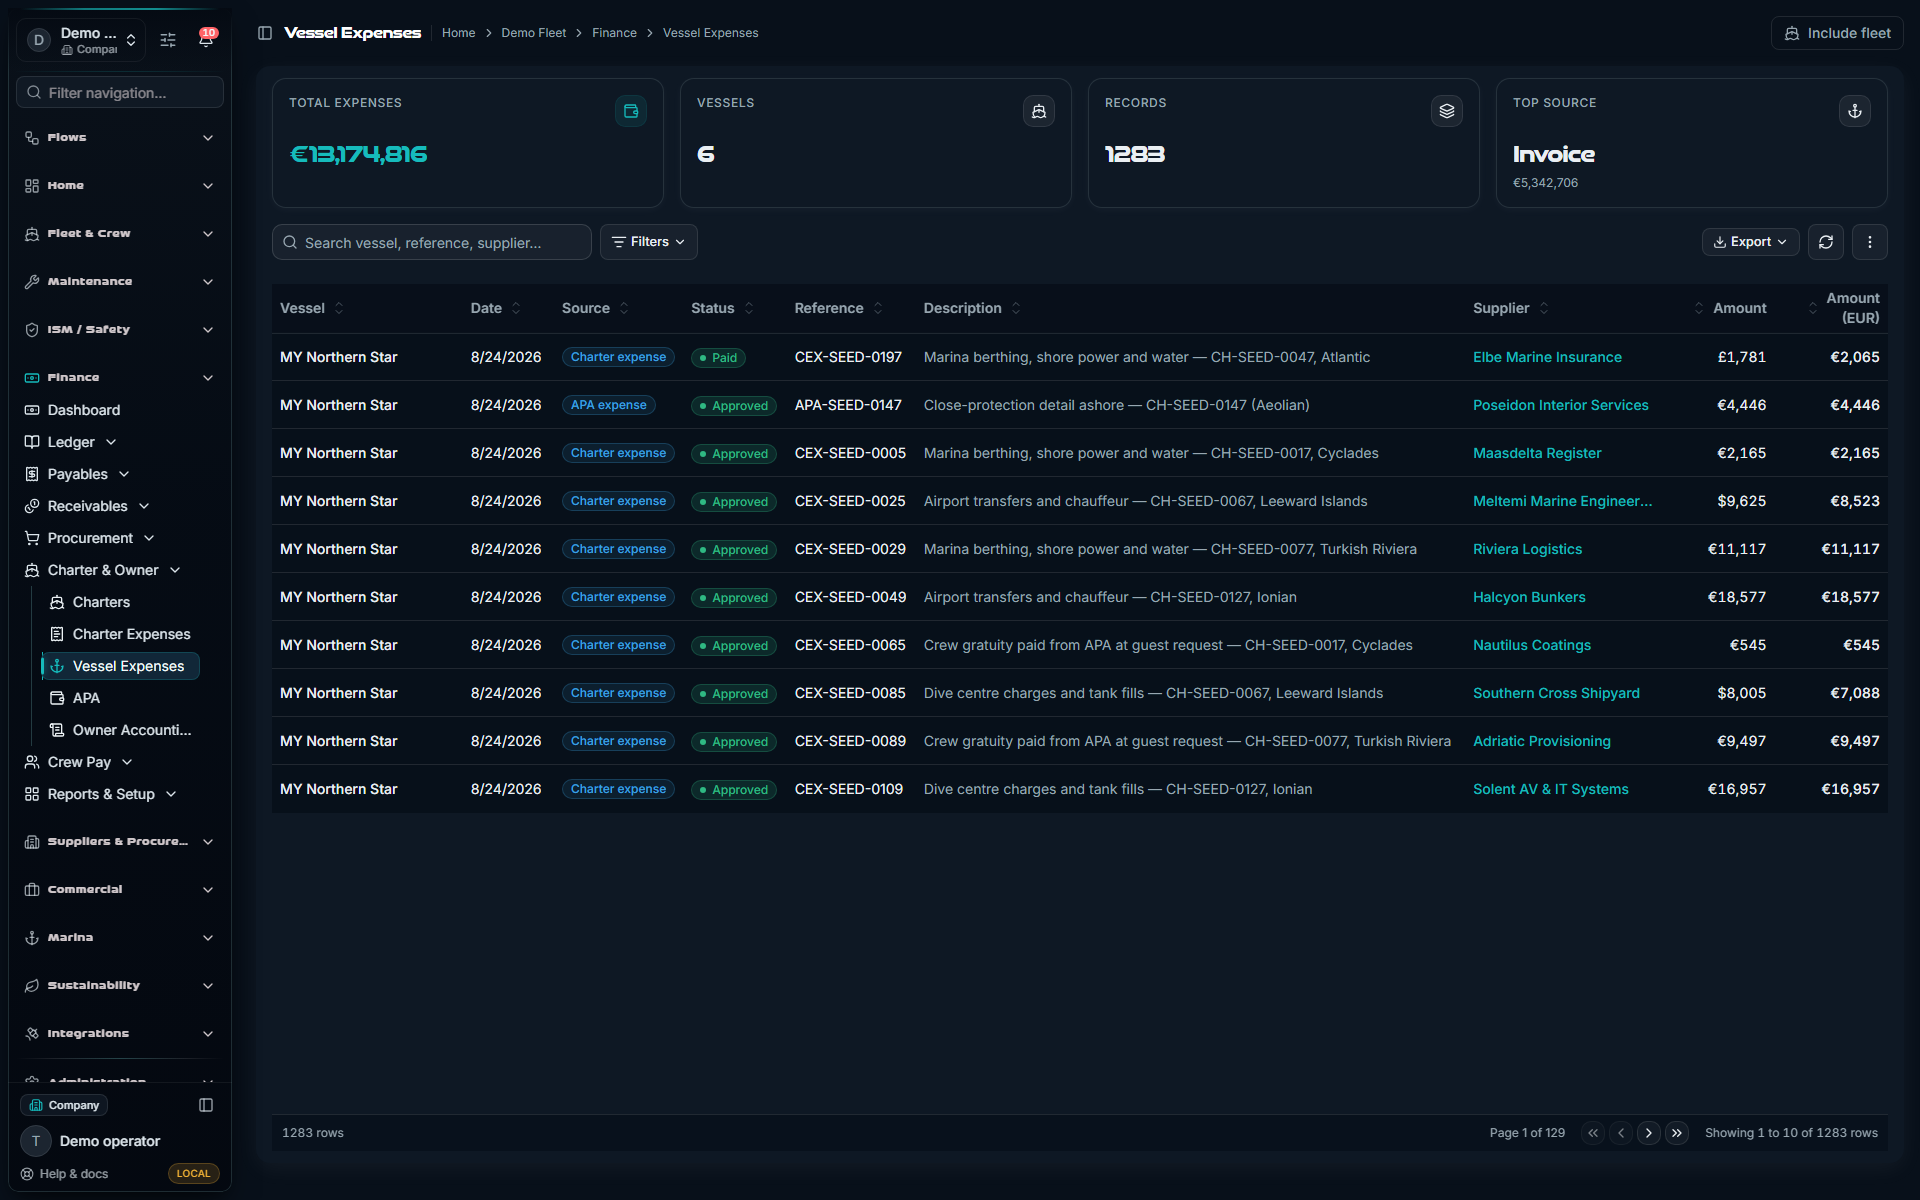Open the Demo company switcher
Viewport: 1920px width, 1200px height.
click(x=82, y=40)
